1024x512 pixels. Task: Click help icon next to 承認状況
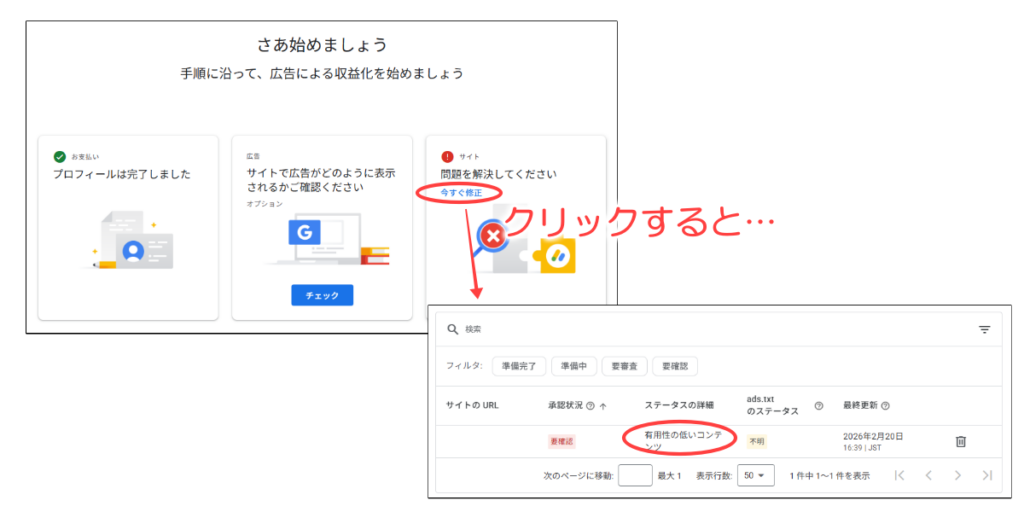click(x=590, y=405)
